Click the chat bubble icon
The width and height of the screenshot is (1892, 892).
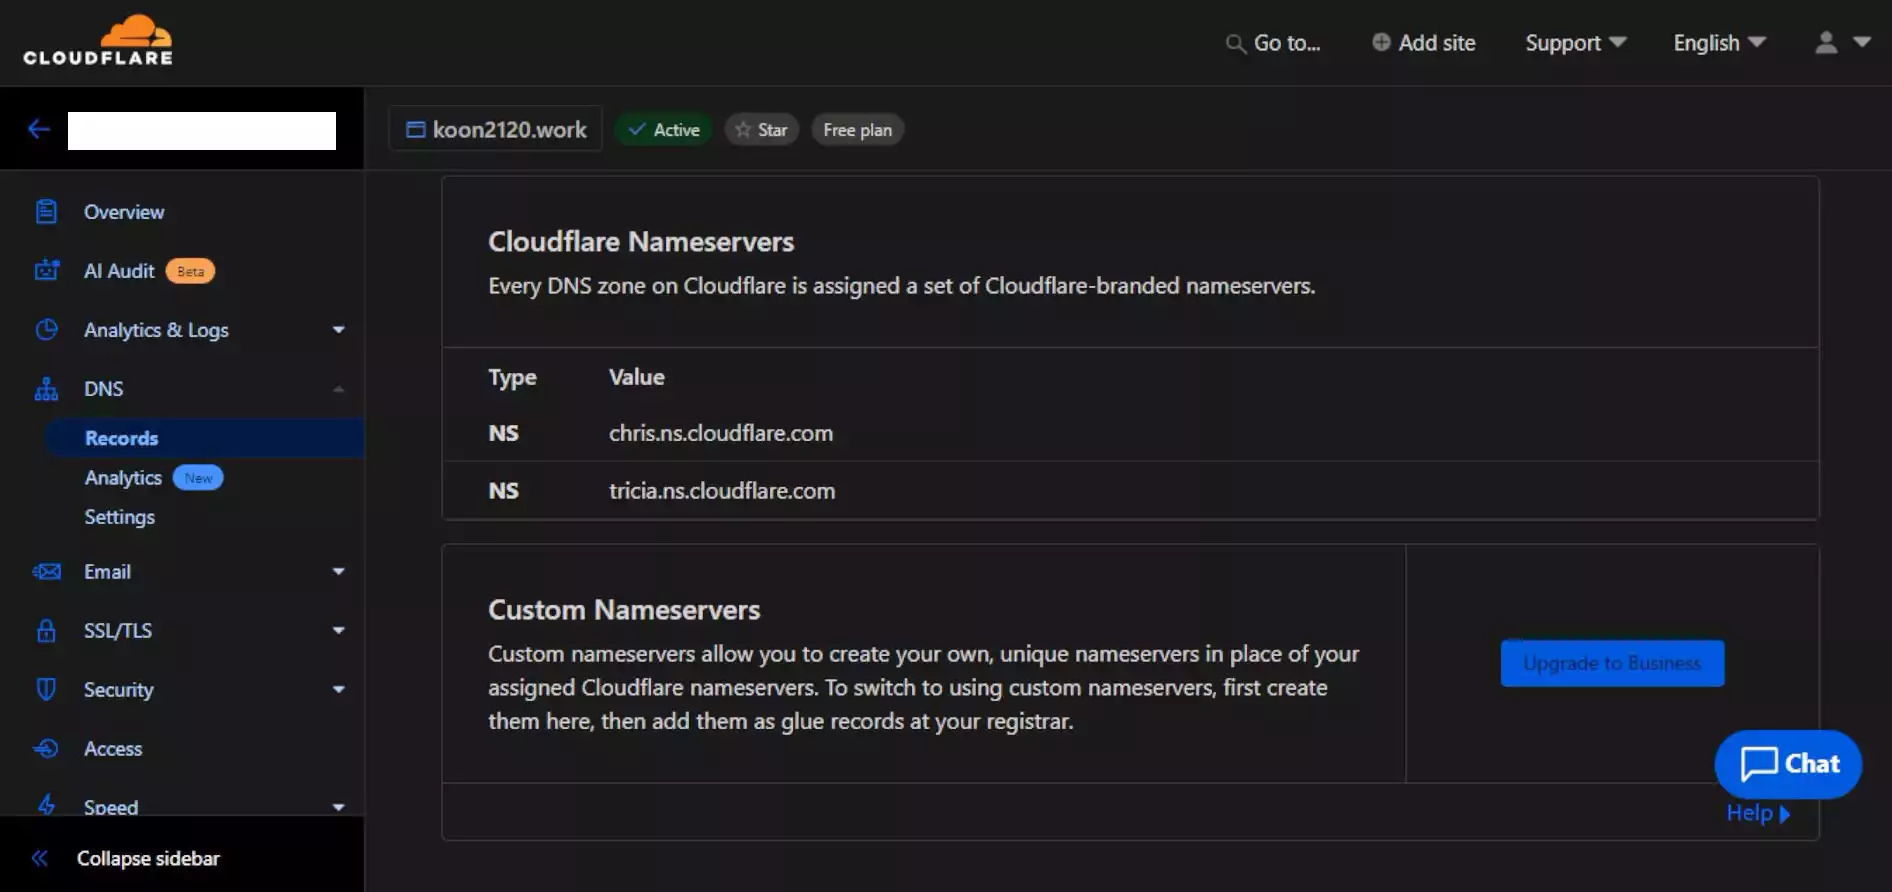point(1759,764)
